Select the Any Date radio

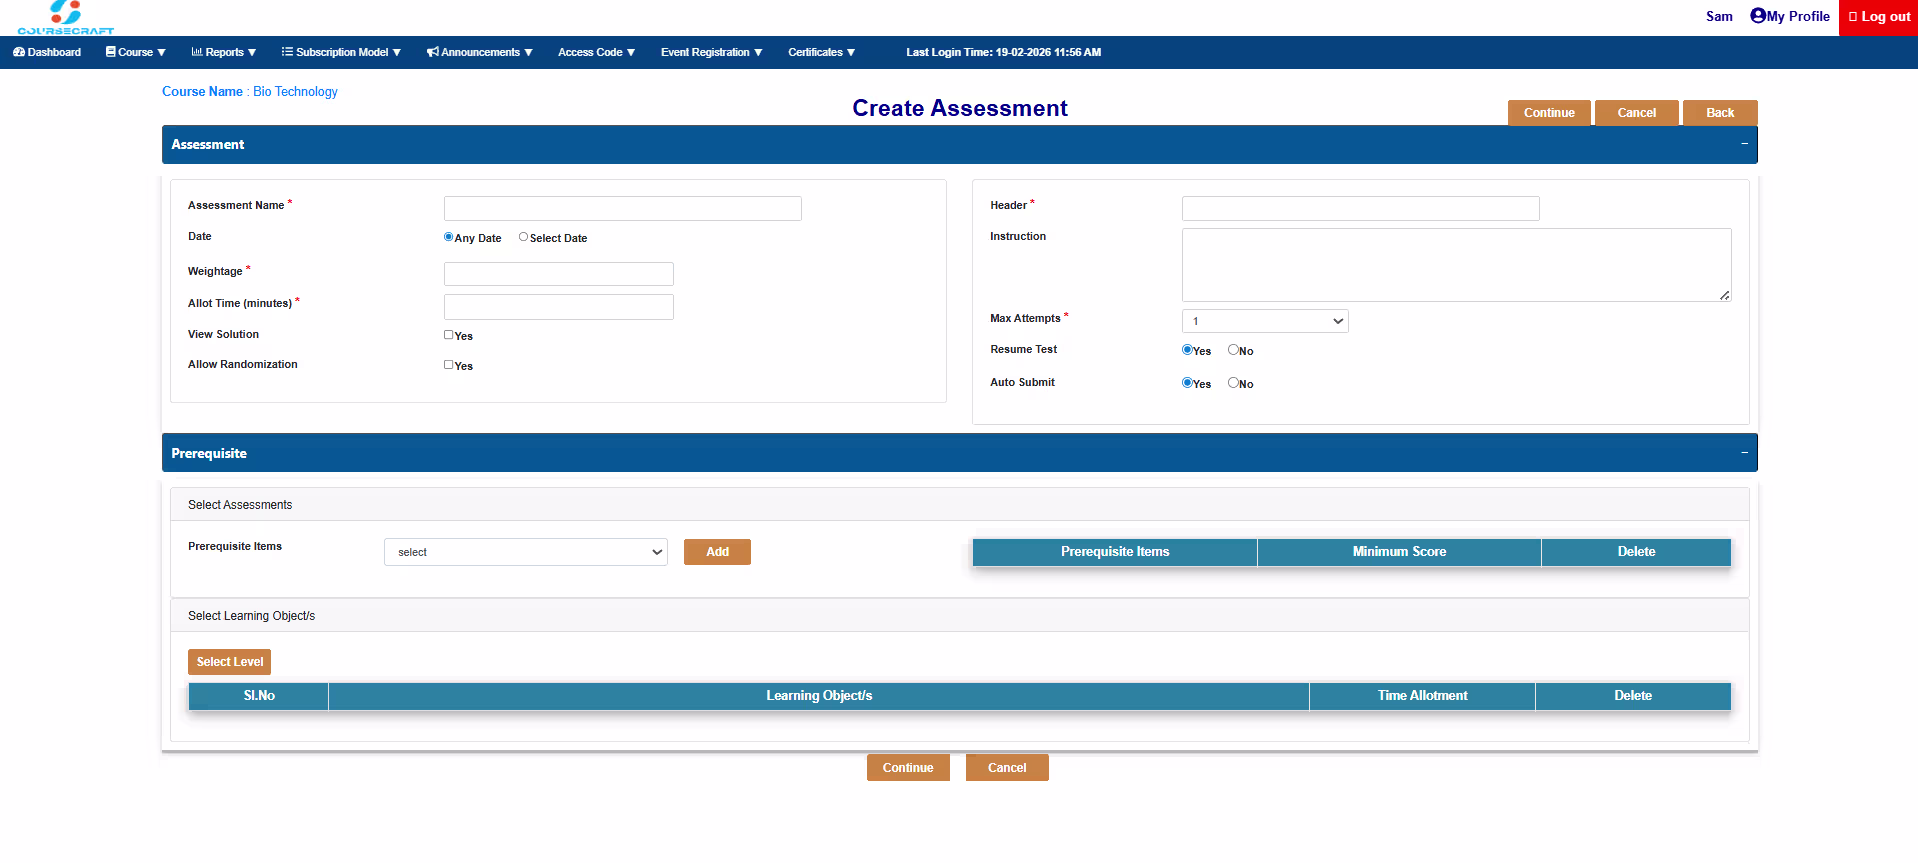click(448, 237)
